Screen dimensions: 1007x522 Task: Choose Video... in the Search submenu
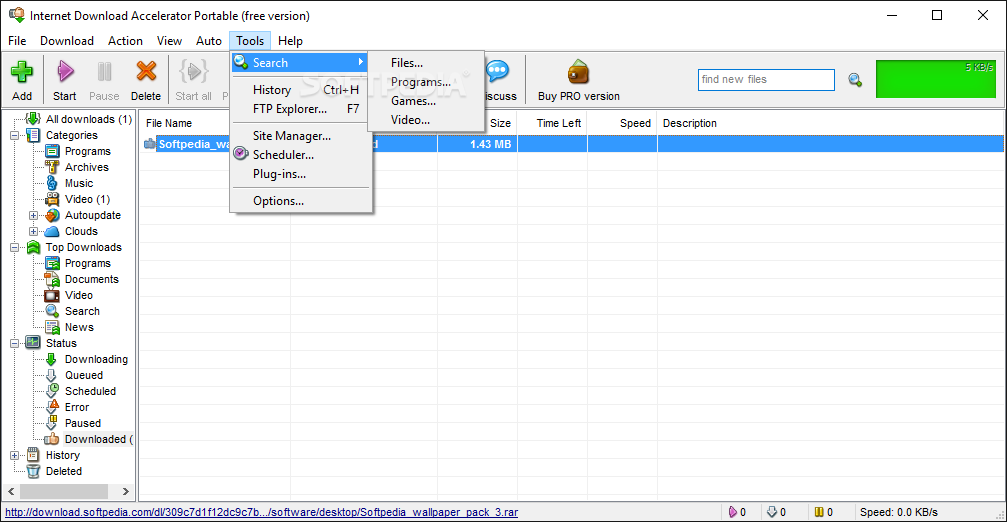[x=426, y=120]
